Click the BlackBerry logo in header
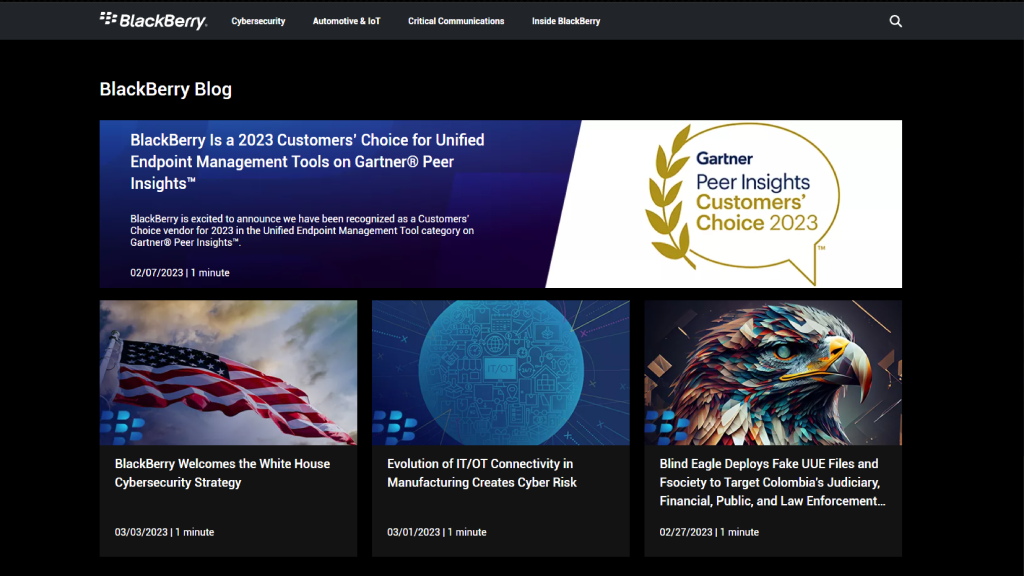The height and width of the screenshot is (576, 1024). [x=153, y=20]
